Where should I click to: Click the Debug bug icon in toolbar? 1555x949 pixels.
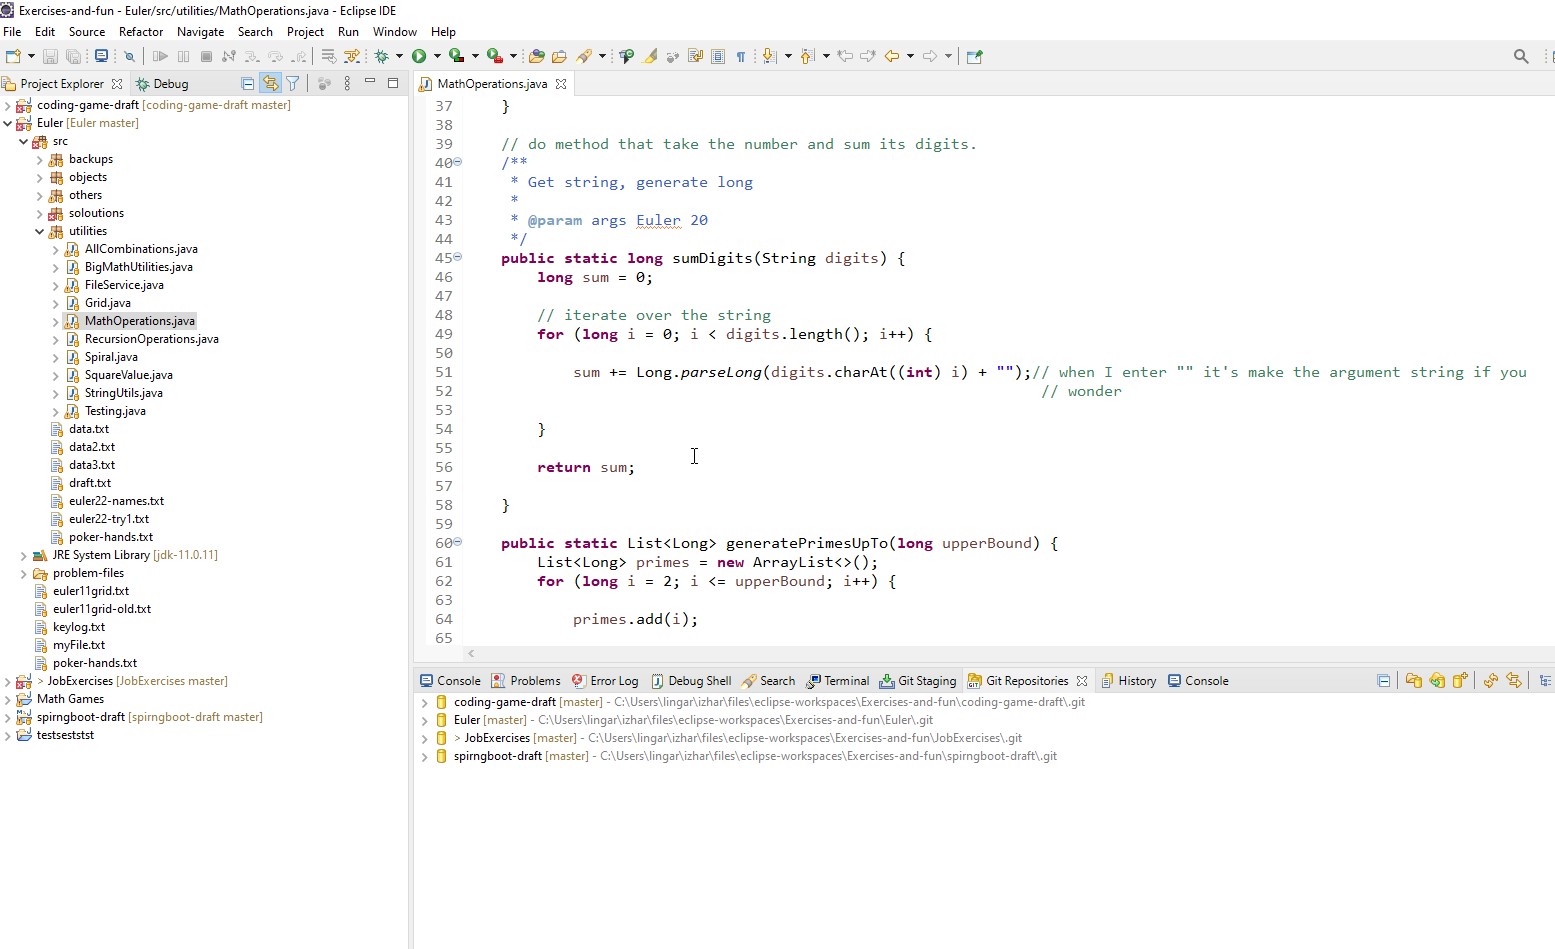(x=381, y=57)
